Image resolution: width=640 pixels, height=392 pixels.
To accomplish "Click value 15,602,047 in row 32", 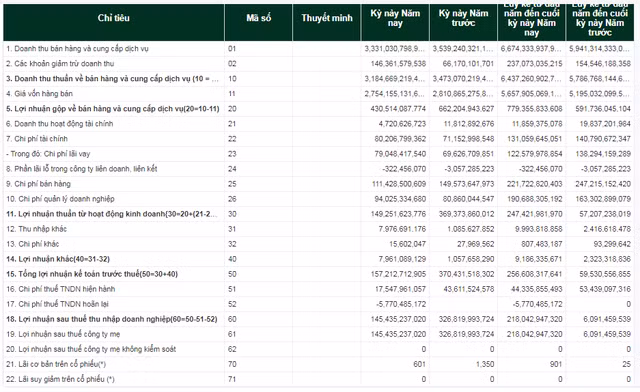I will 407,244.
